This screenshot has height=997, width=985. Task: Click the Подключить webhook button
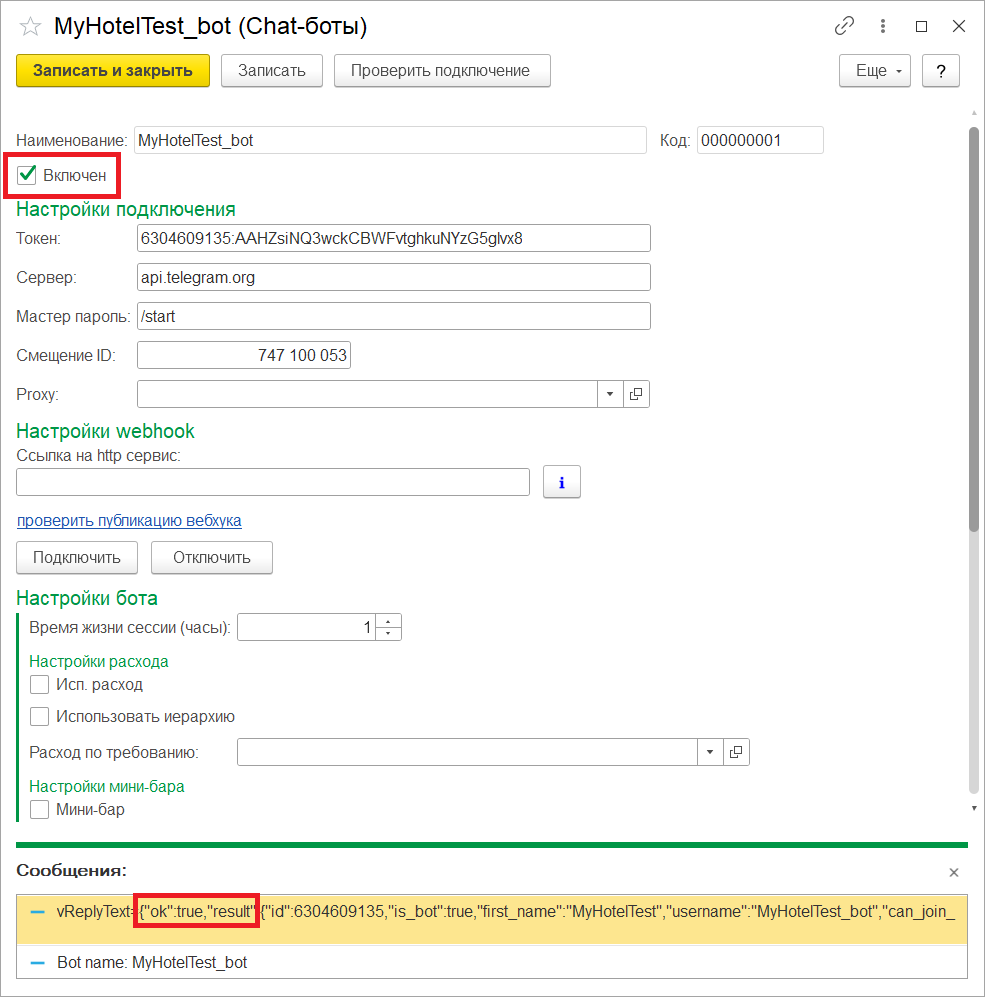tap(77, 558)
